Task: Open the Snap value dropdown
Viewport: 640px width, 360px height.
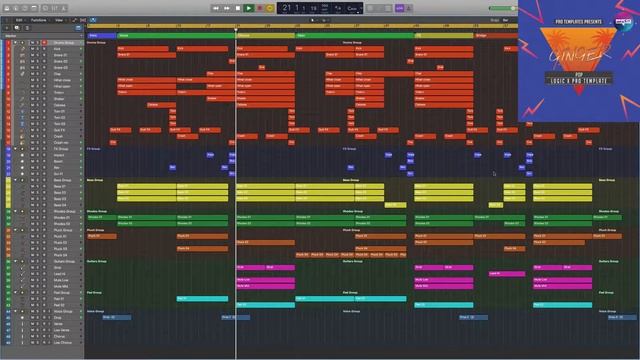Action: click(505, 20)
